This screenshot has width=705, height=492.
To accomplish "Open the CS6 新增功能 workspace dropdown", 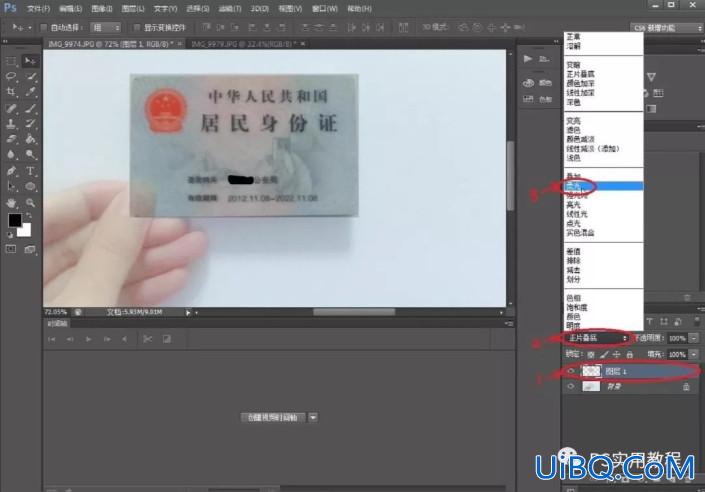I will pos(667,28).
